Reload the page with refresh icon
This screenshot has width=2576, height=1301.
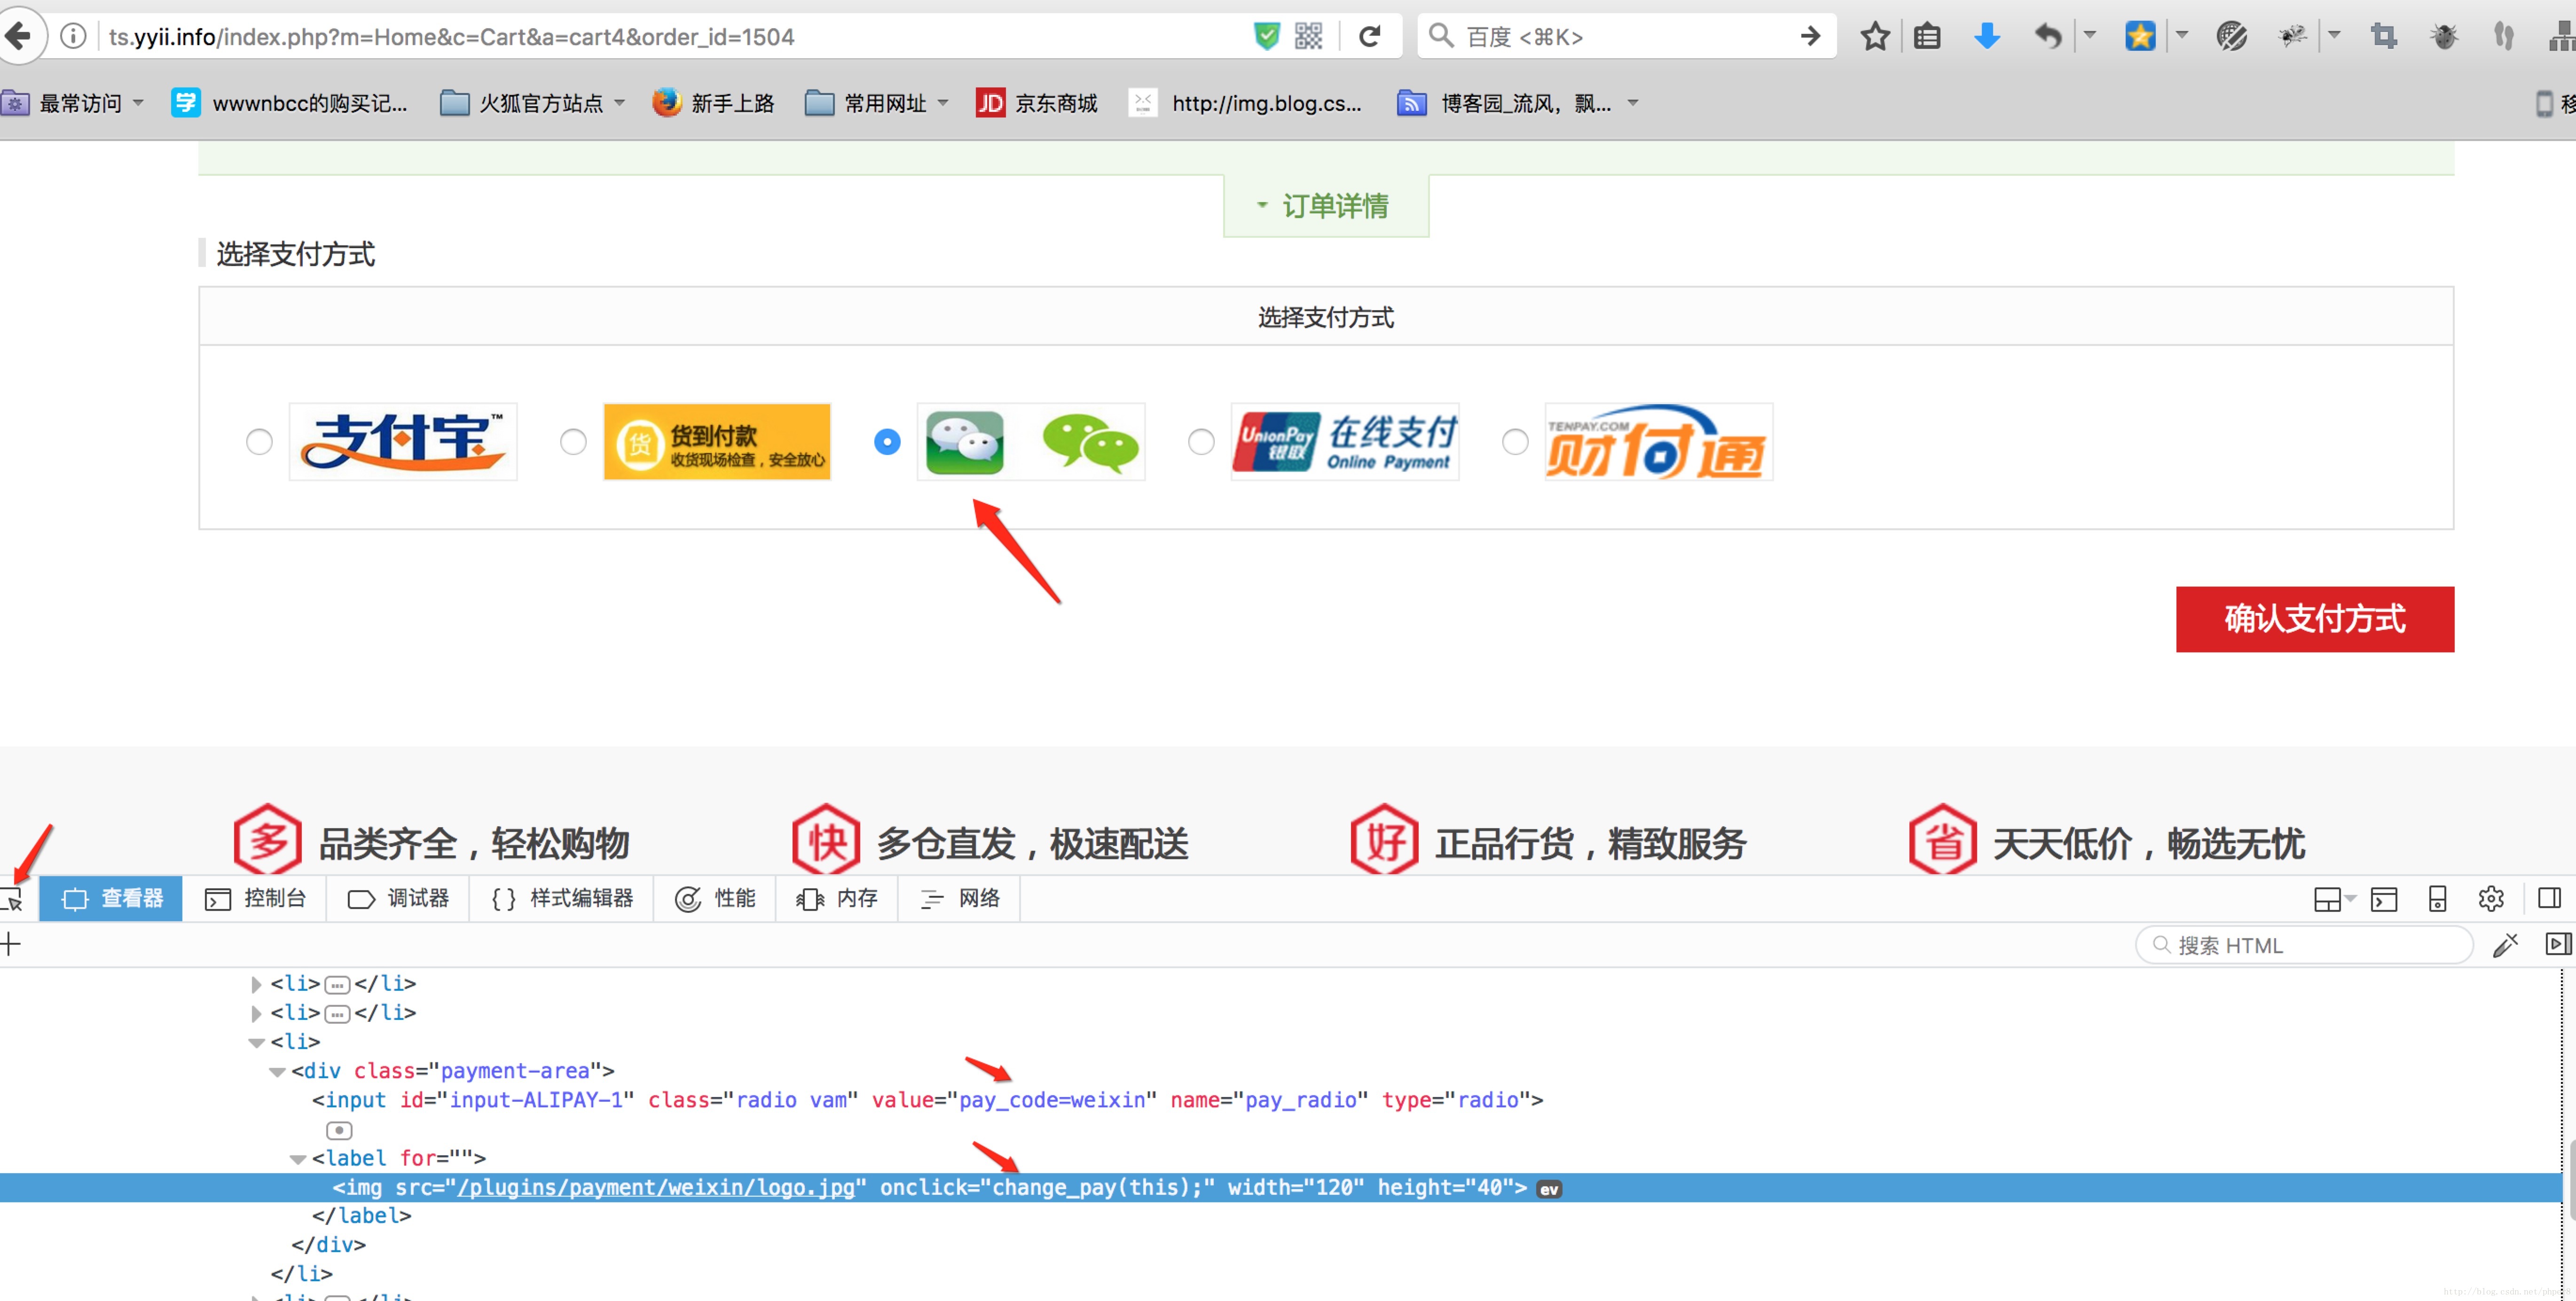(1370, 37)
